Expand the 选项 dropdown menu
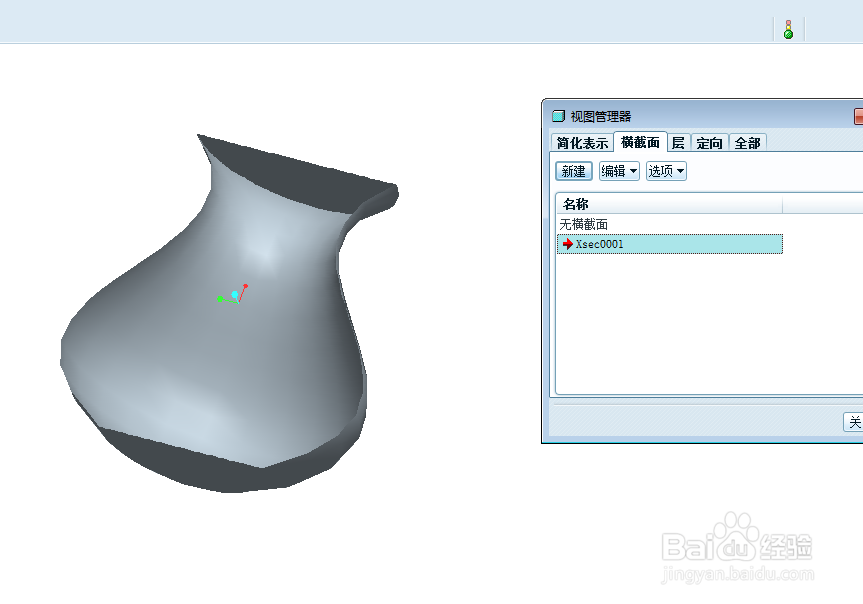The height and width of the screenshot is (604, 863). (666, 171)
